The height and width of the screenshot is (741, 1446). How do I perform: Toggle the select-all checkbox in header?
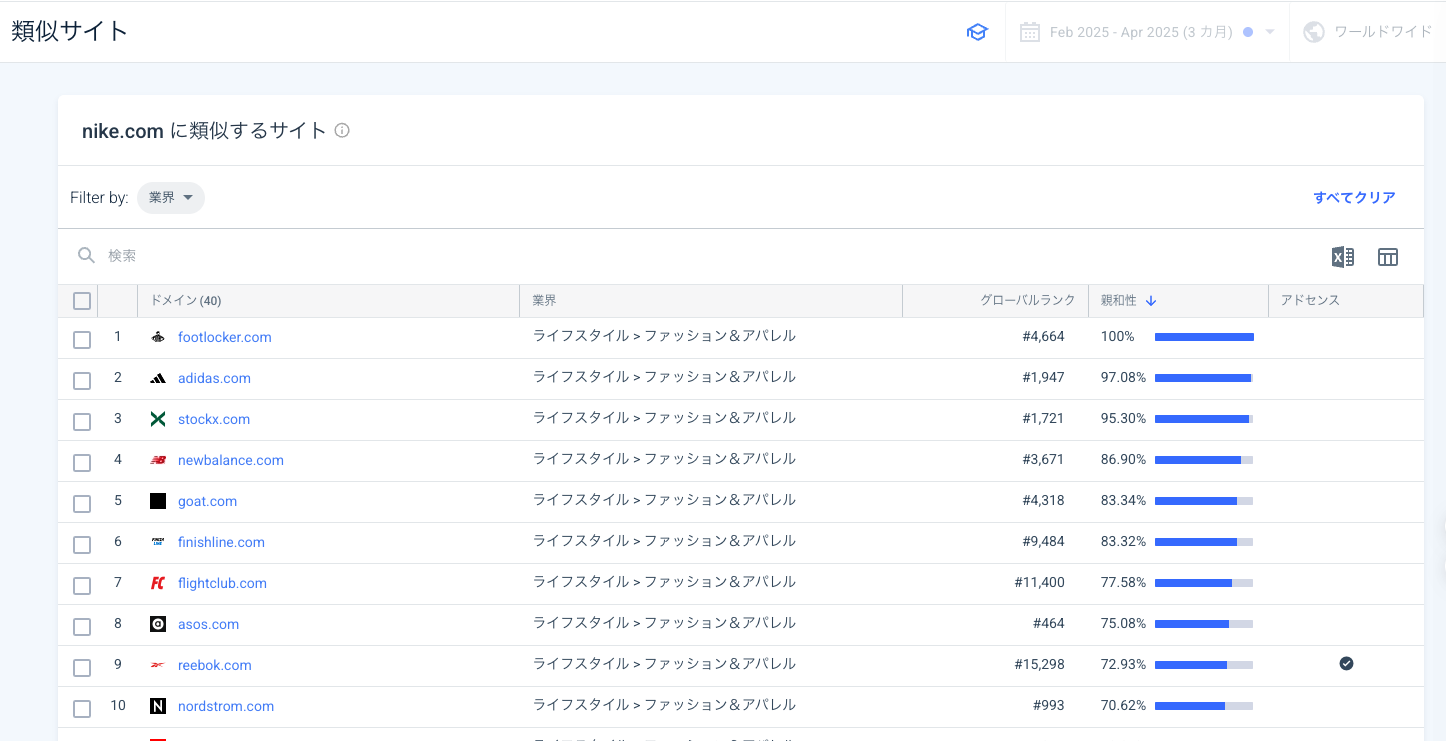[82, 301]
